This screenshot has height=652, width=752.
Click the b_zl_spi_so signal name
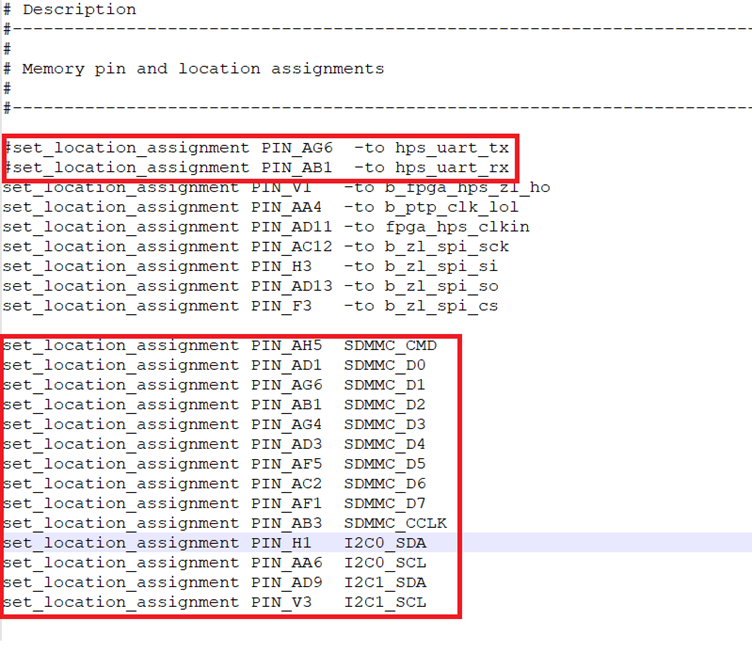coord(446,287)
